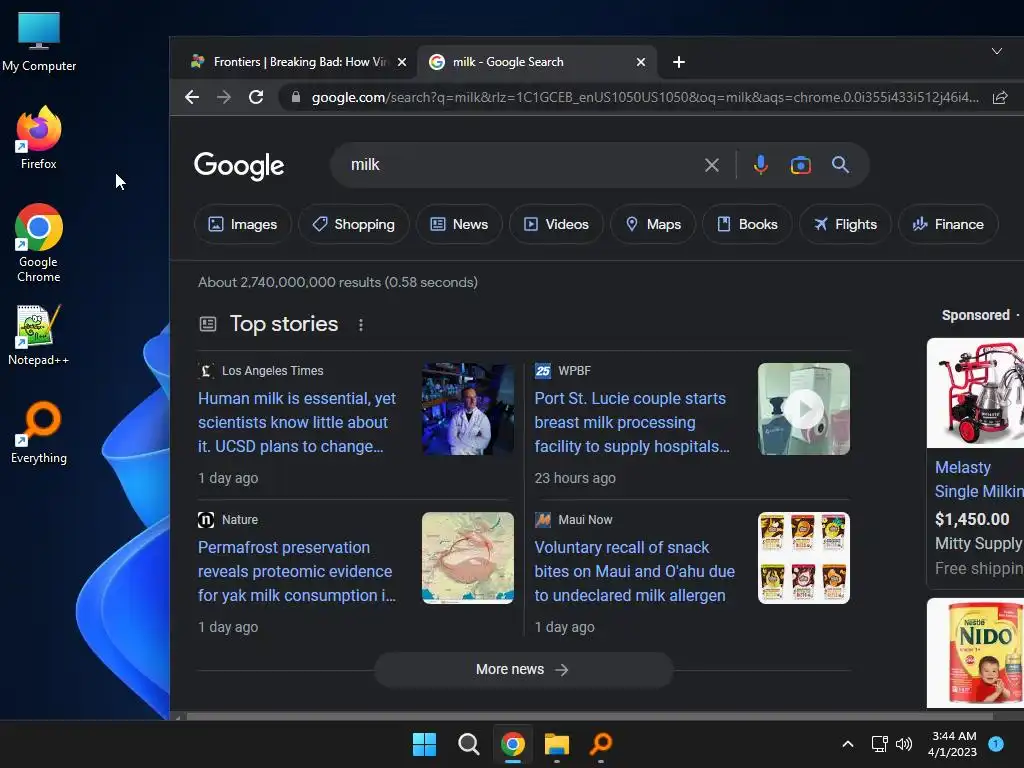The width and height of the screenshot is (1024, 768).
Task: Filter results by Shopping
Action: (353, 225)
